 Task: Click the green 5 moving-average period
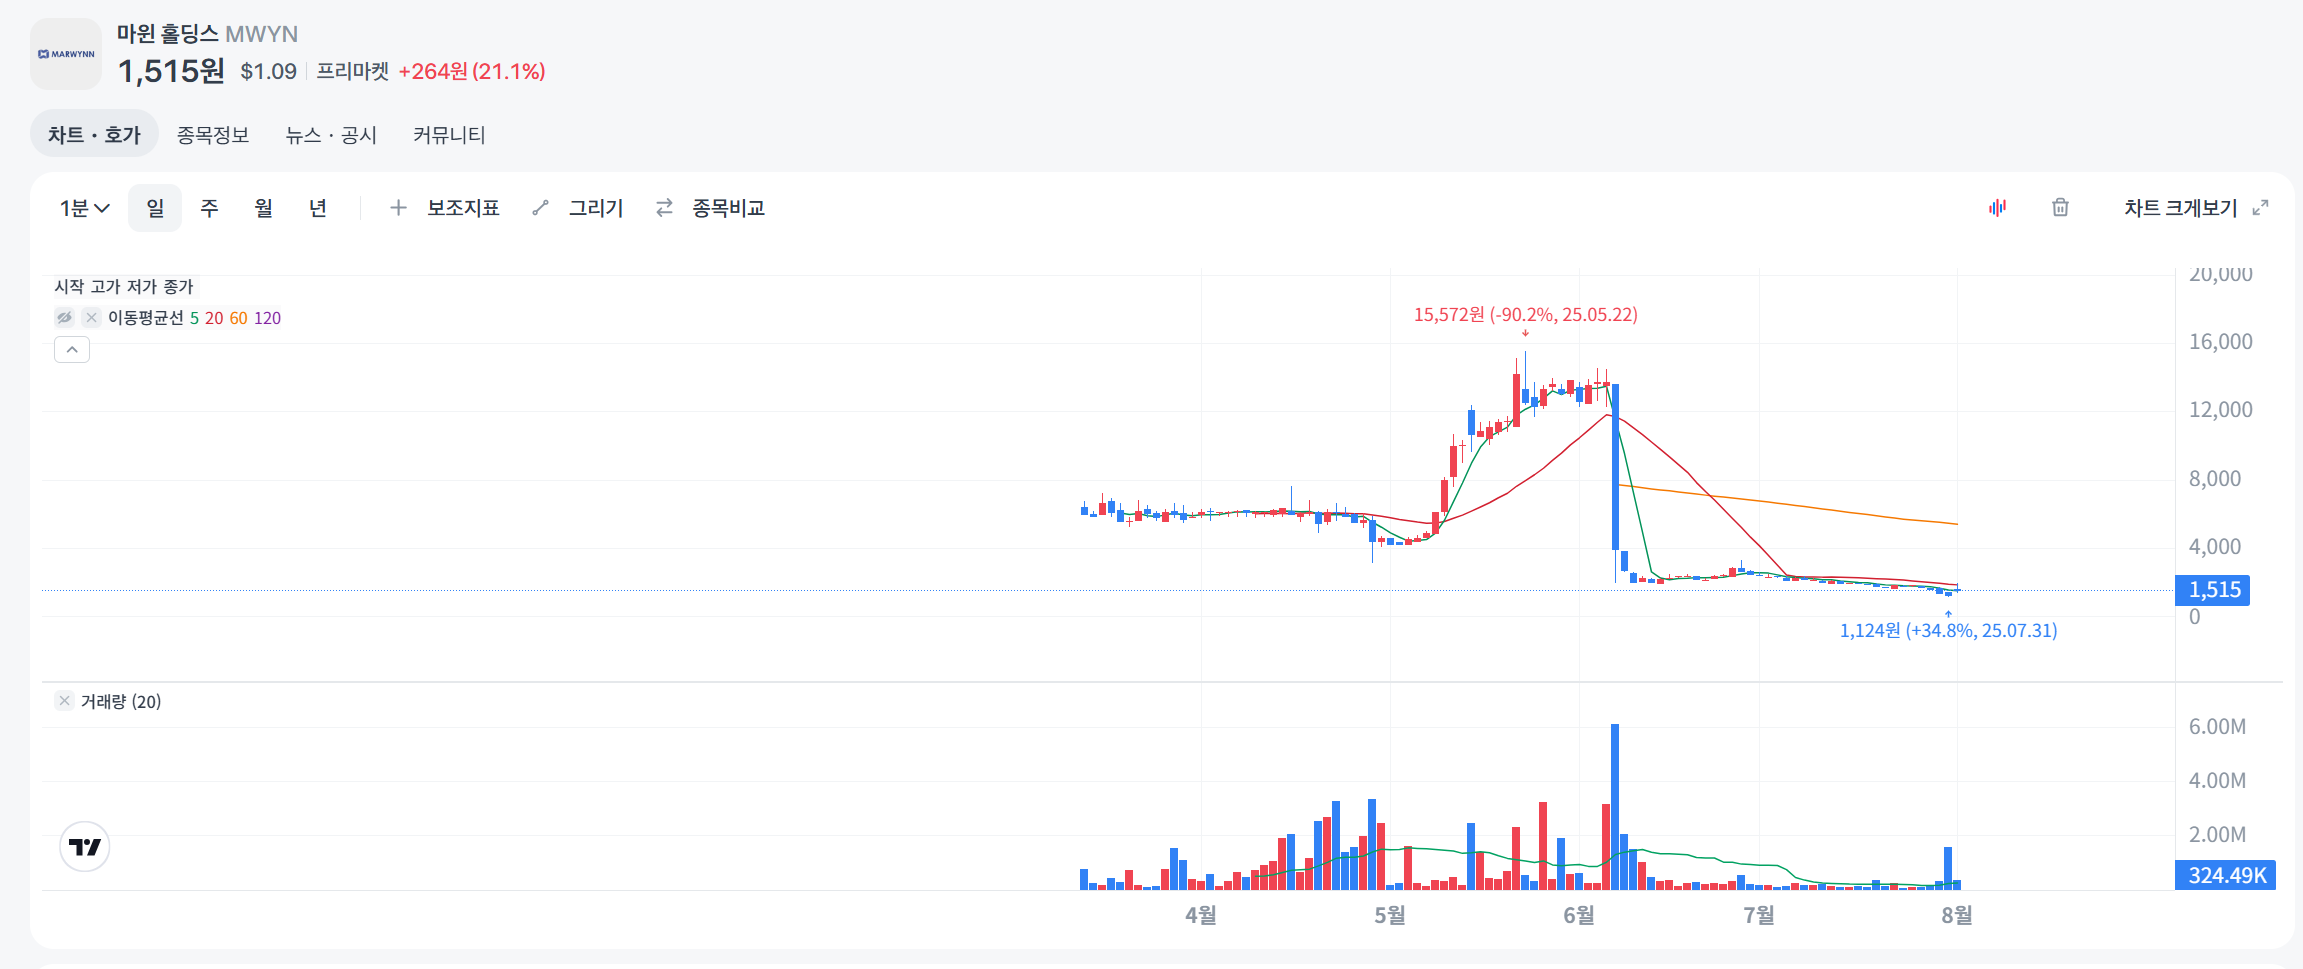tap(194, 318)
